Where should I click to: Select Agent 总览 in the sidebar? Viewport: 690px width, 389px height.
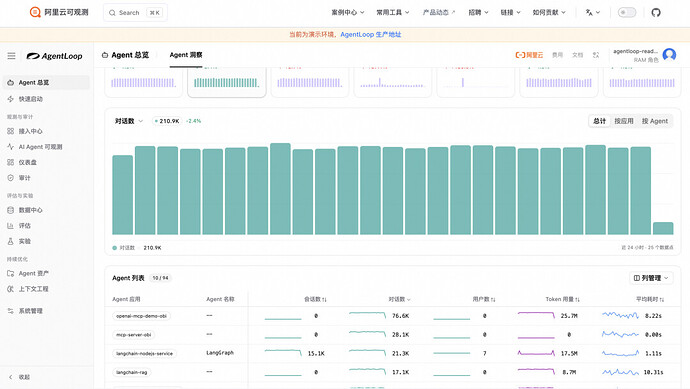coord(46,82)
